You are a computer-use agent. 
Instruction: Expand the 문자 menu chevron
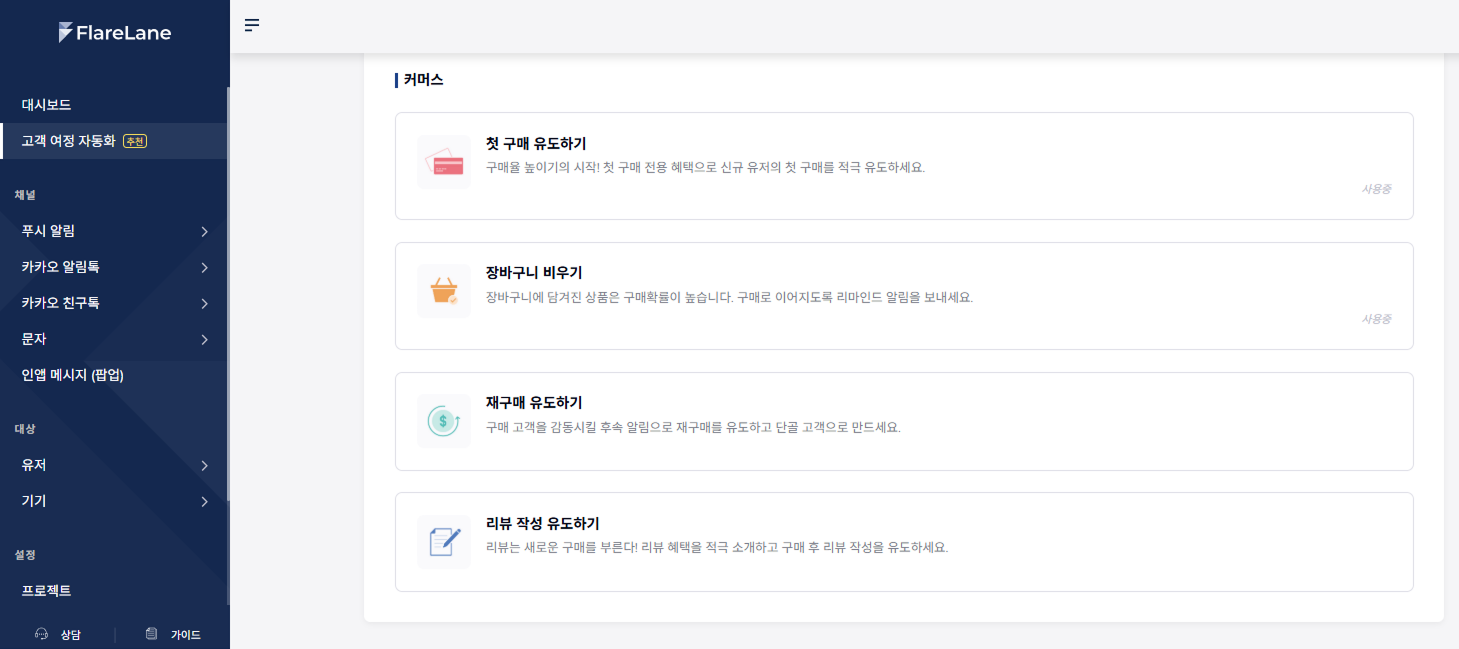pos(204,339)
